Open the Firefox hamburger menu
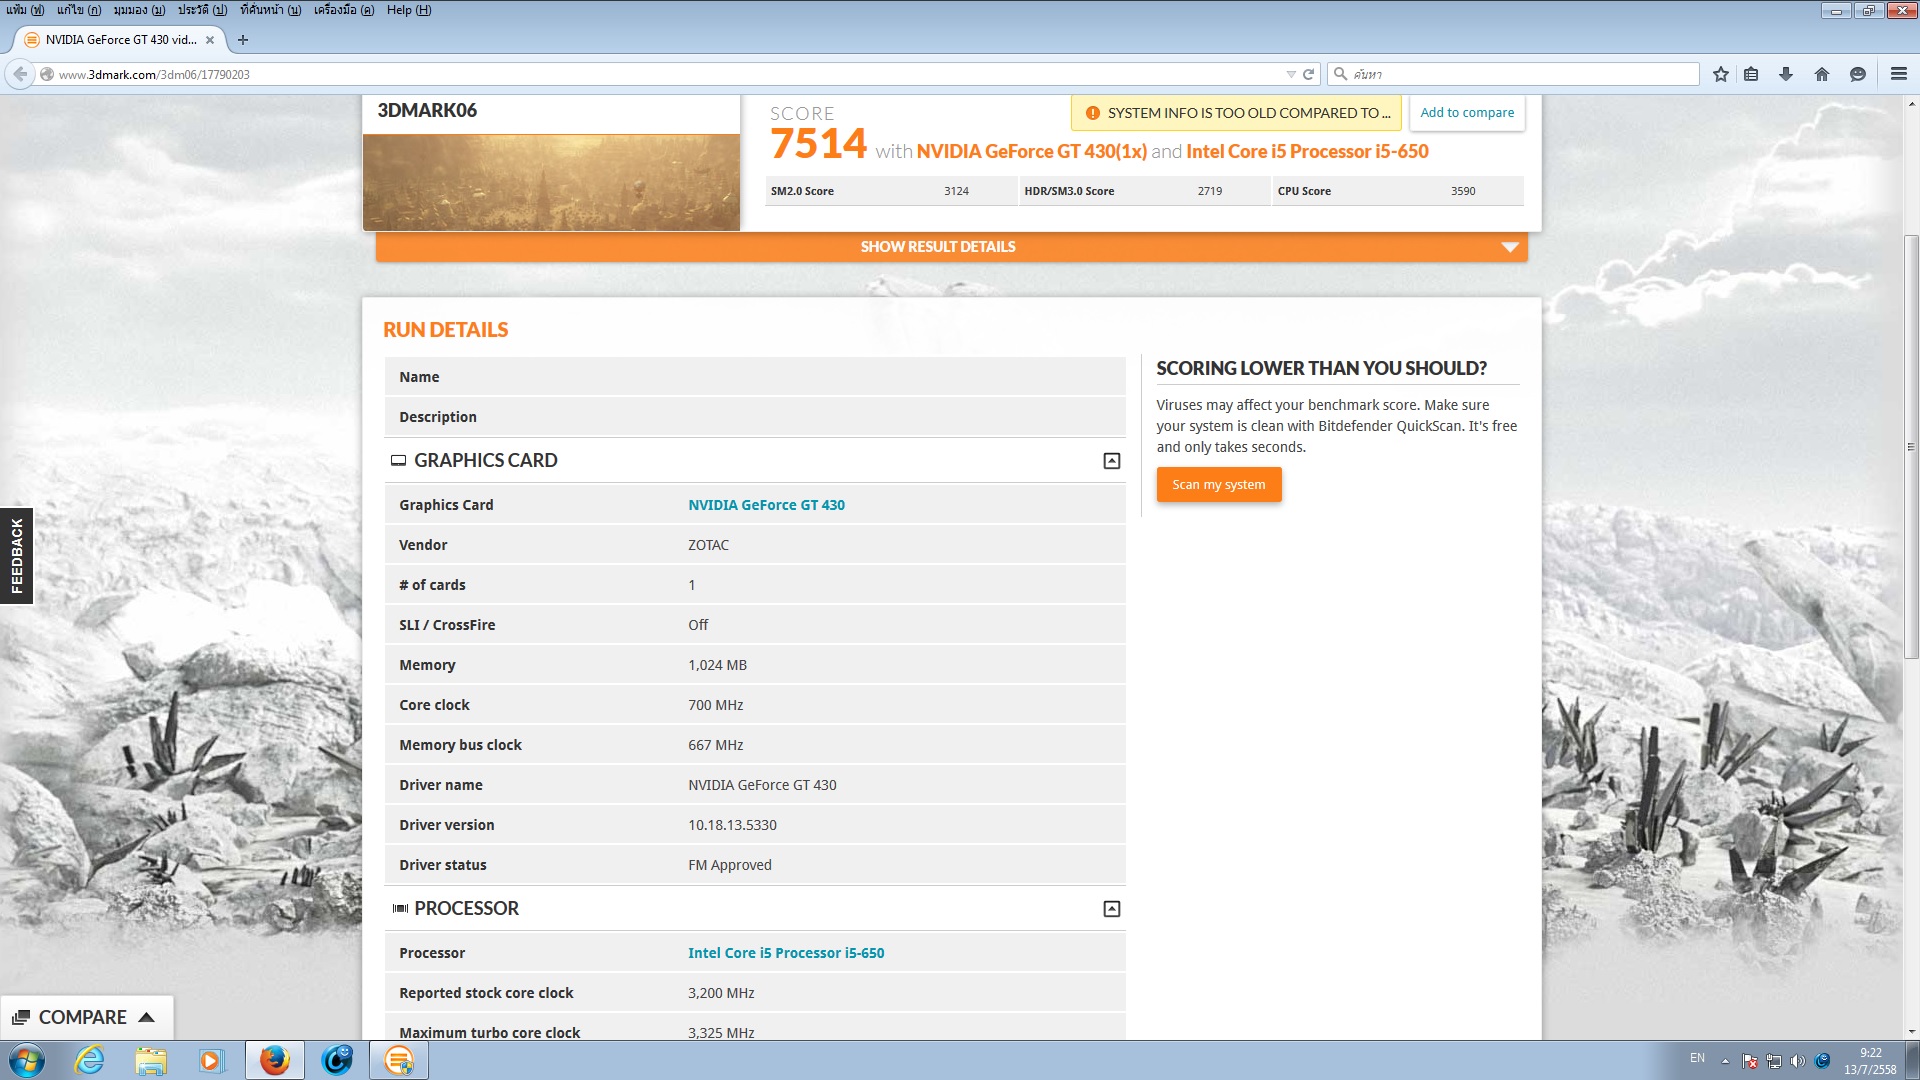Image resolution: width=1920 pixels, height=1080 pixels. 1899,74
